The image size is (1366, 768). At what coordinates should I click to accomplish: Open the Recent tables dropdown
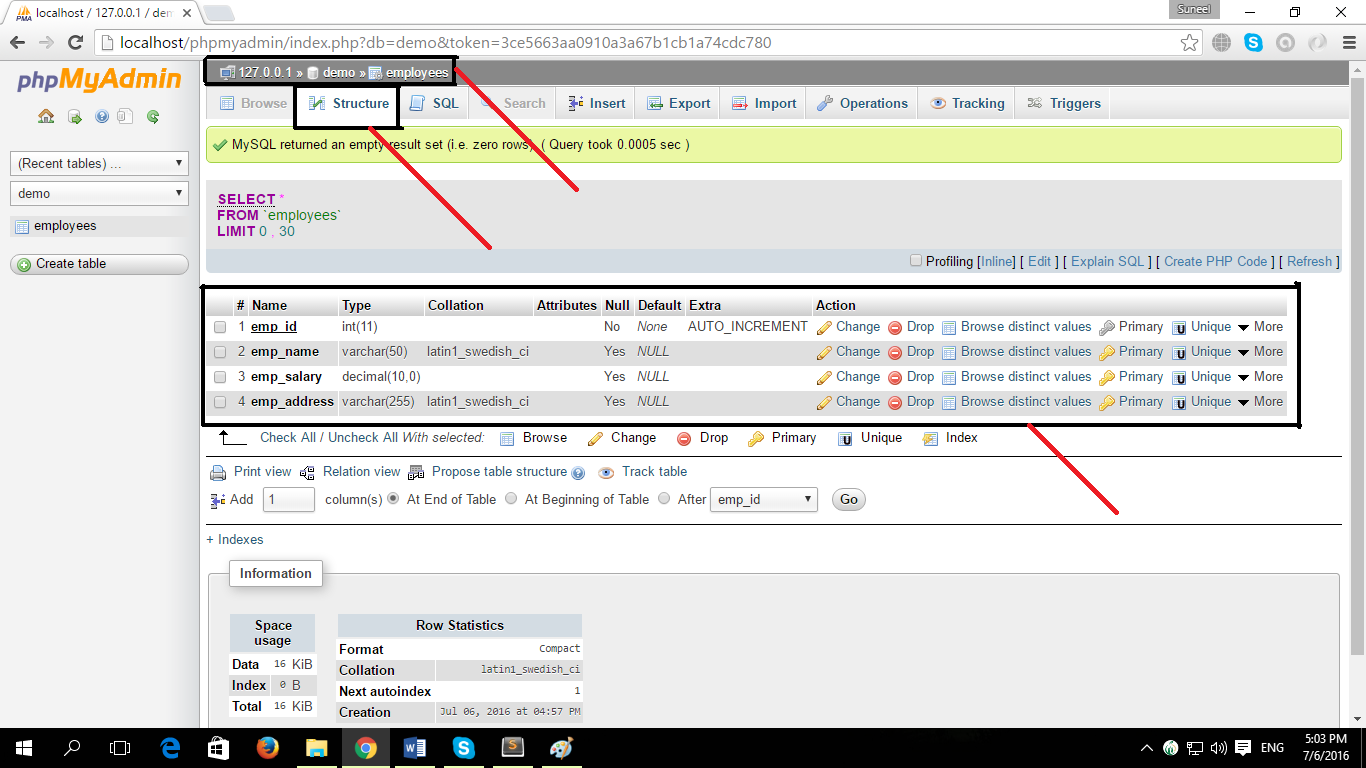coord(98,163)
